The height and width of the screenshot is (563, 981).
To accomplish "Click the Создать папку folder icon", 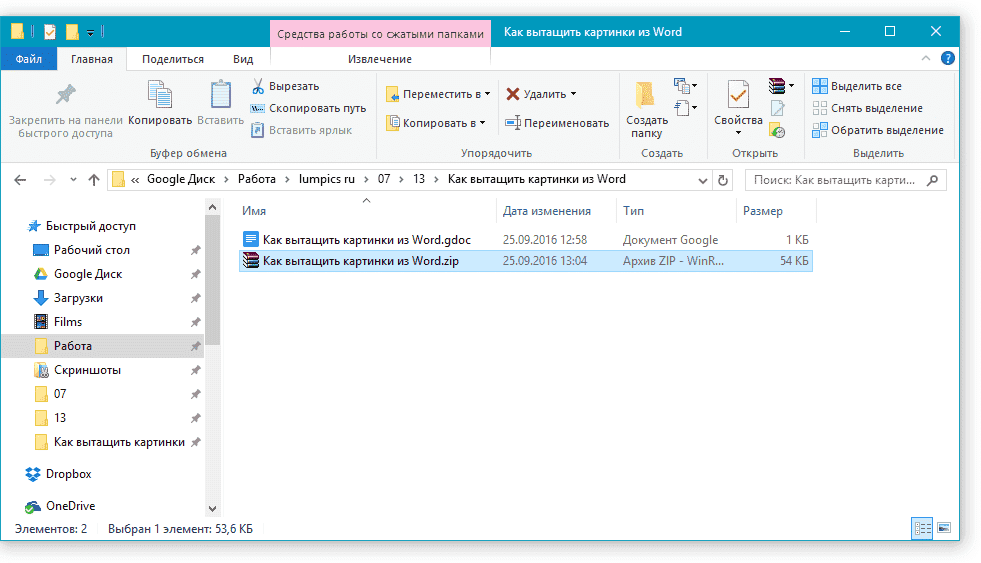I will tap(646, 96).
